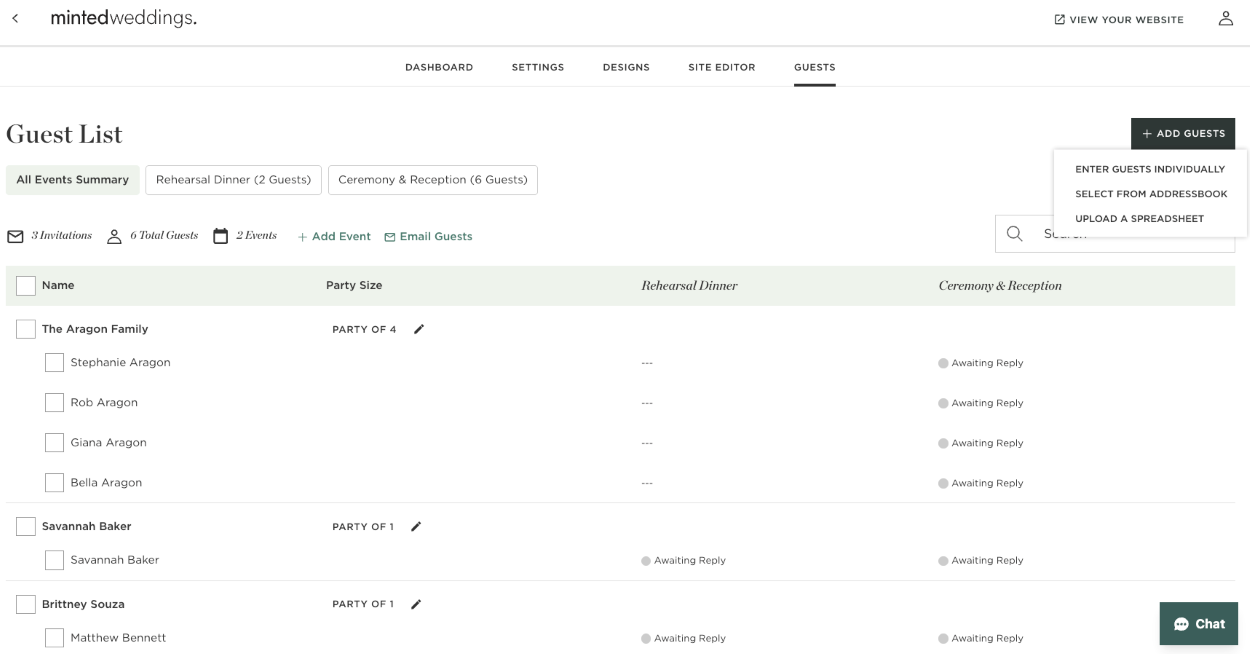Click the Add Event link
The image size is (1250, 654).
(x=334, y=237)
